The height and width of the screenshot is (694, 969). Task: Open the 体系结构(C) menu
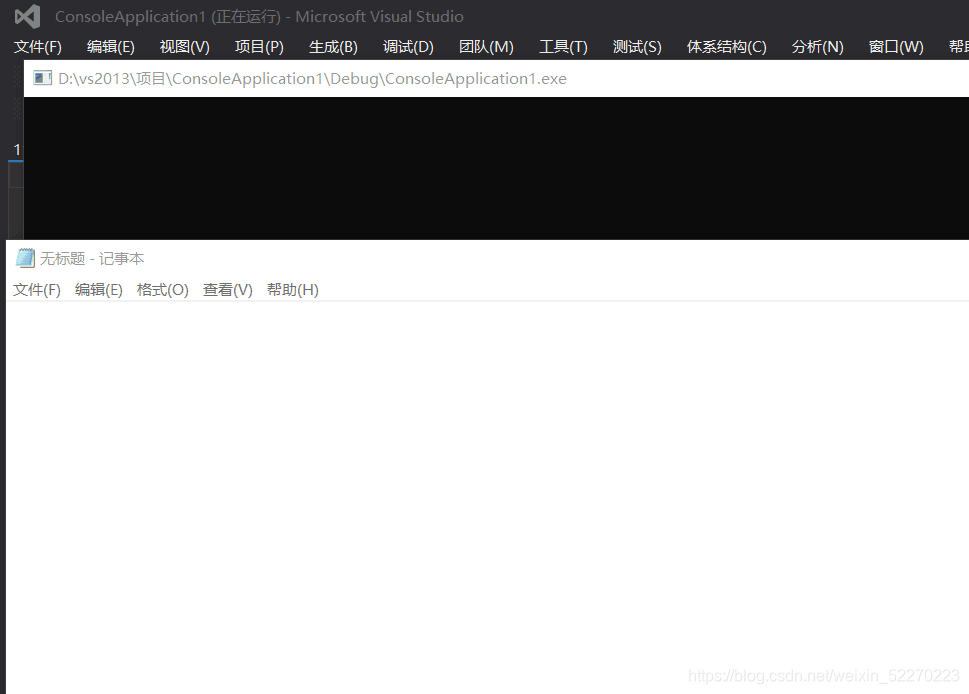click(727, 47)
